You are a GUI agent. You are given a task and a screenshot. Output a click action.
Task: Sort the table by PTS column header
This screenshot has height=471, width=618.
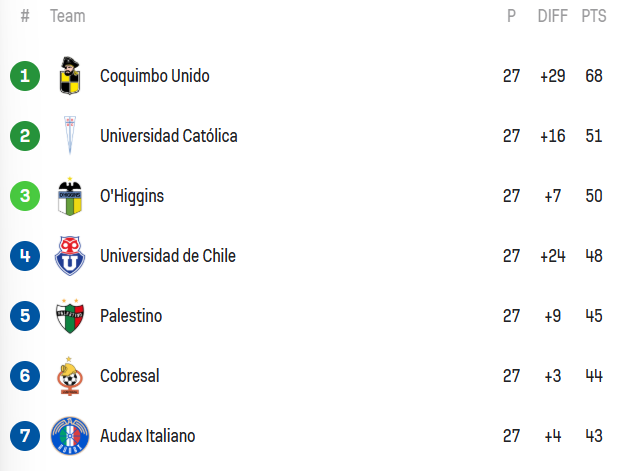(594, 16)
